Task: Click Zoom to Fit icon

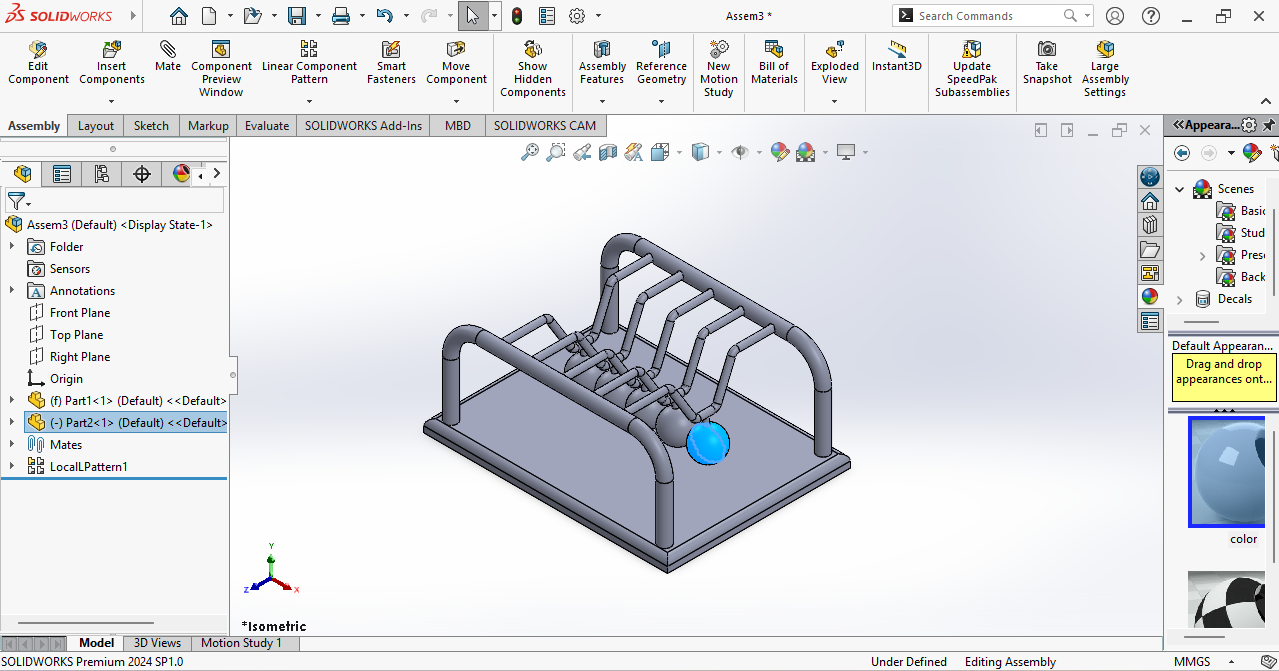Action: (x=530, y=152)
